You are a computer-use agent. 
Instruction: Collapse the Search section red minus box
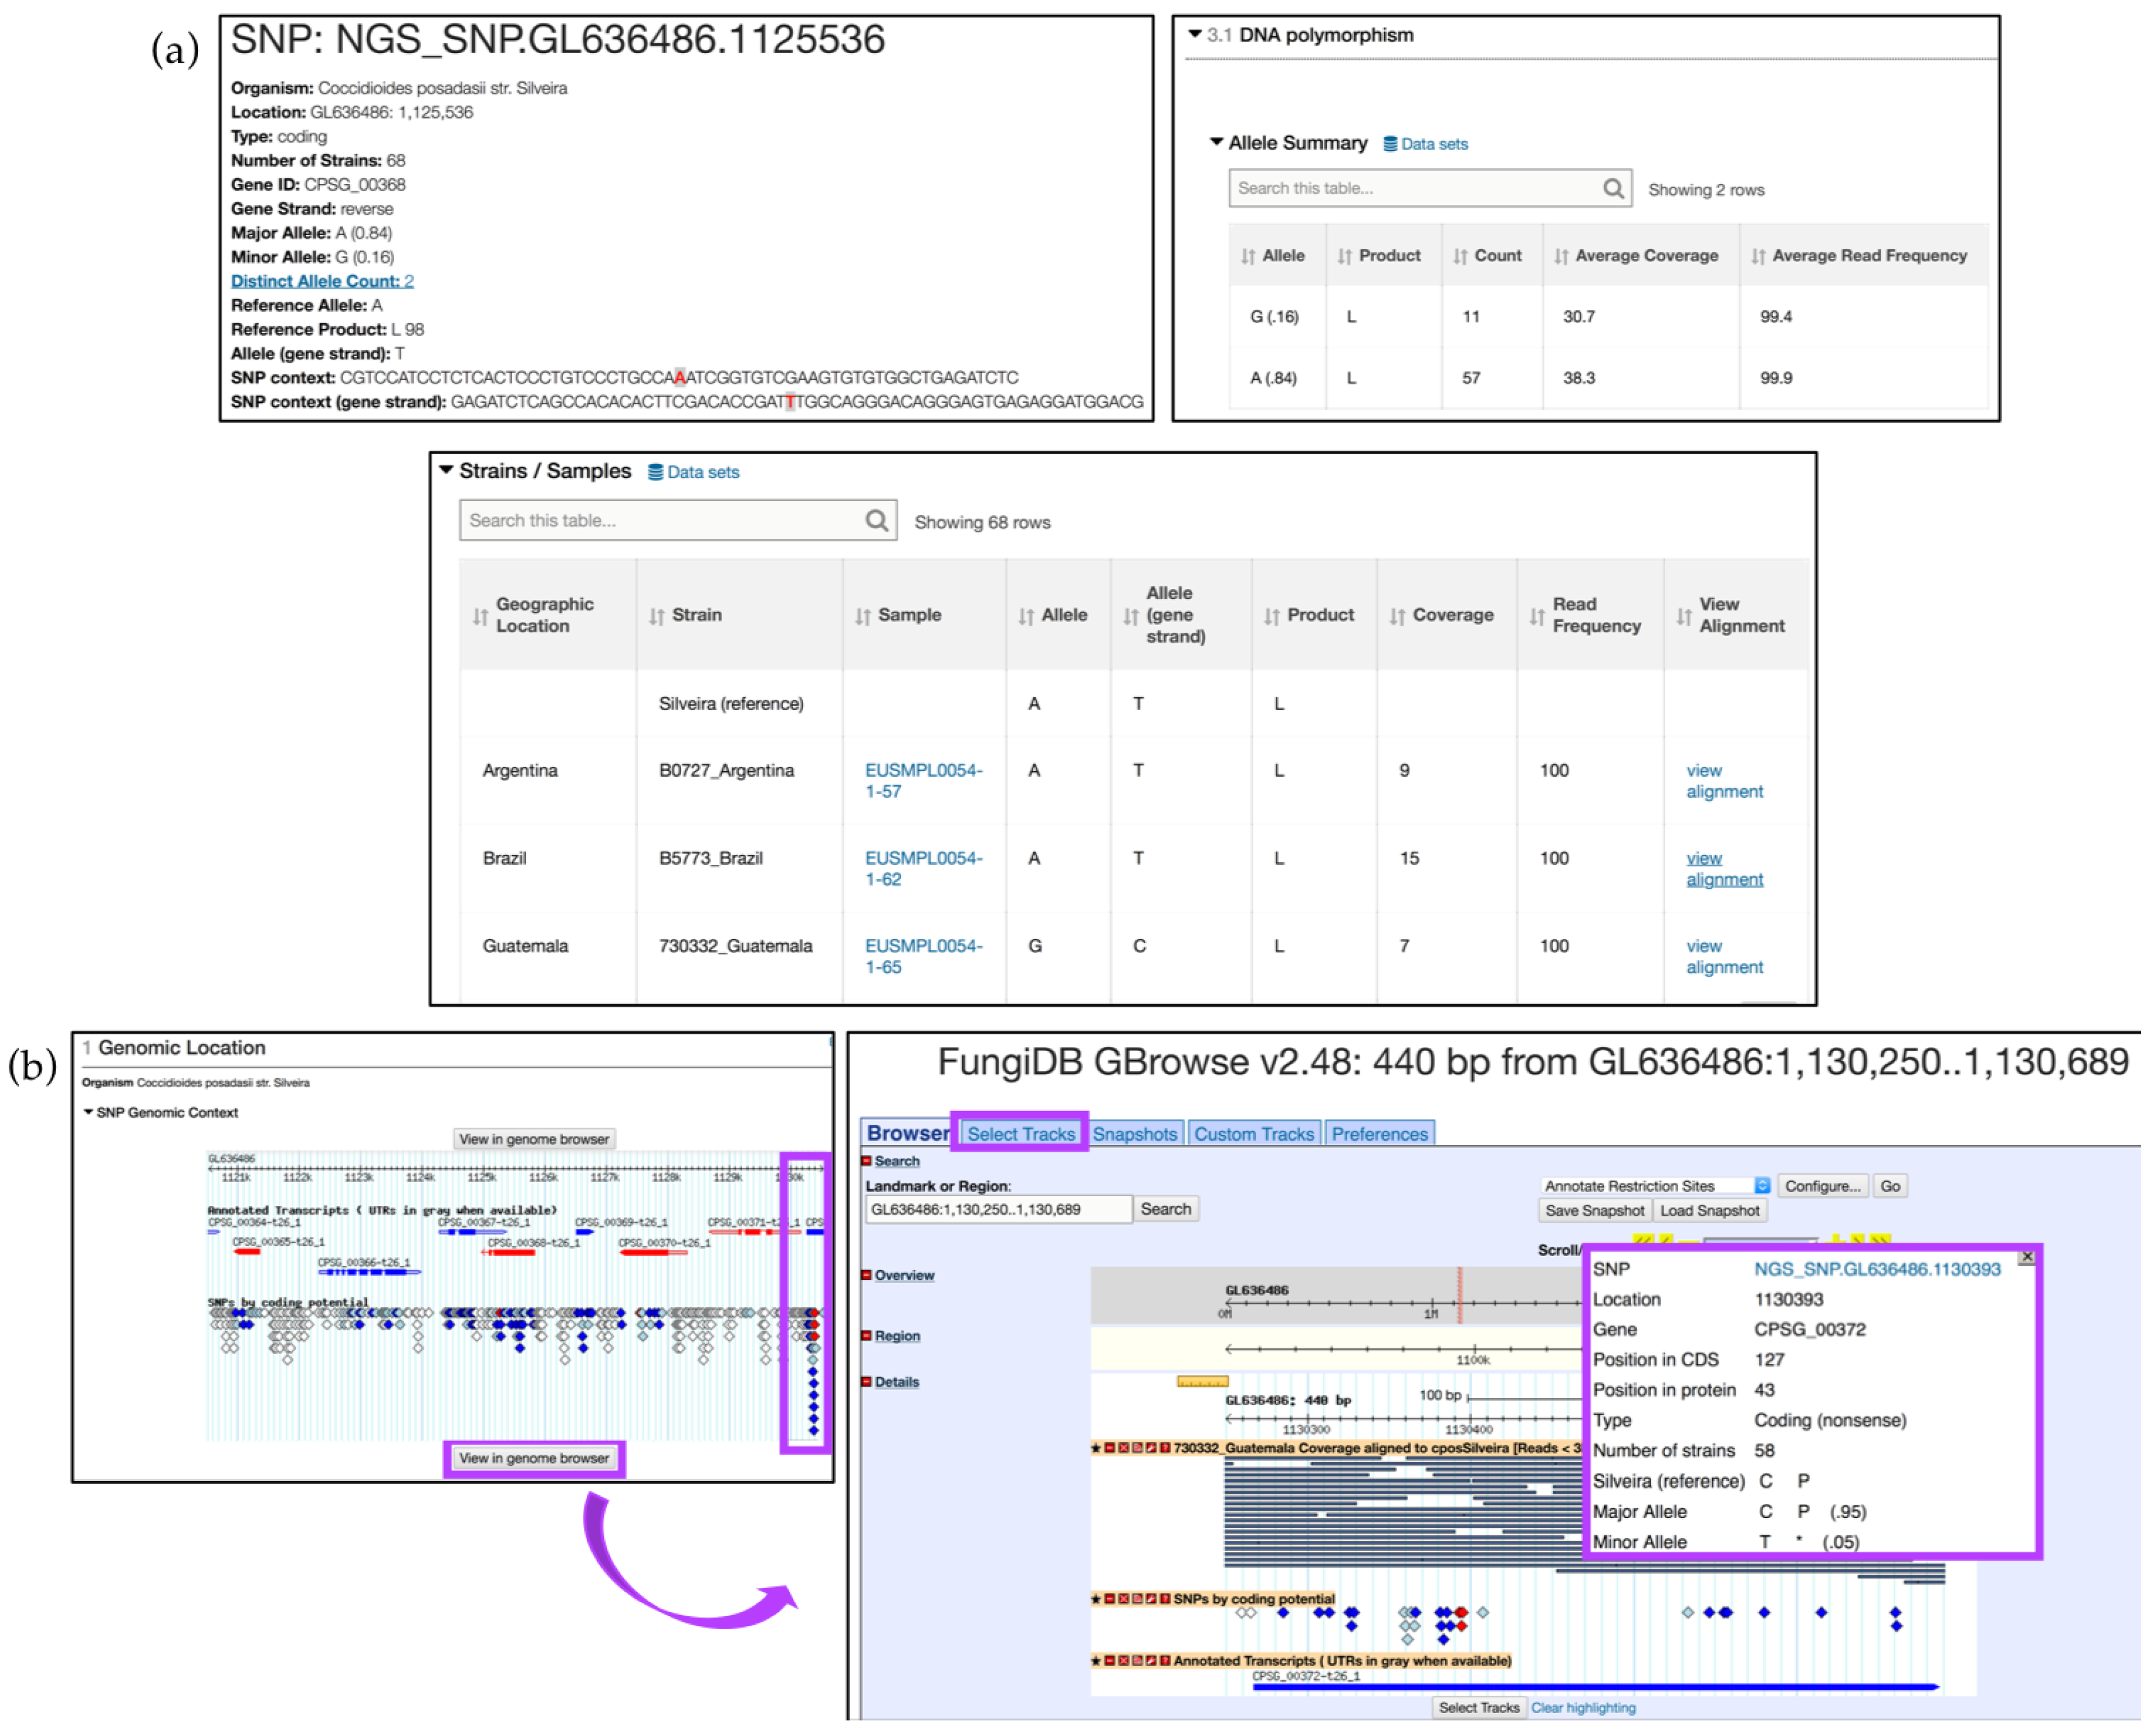coord(867,1162)
